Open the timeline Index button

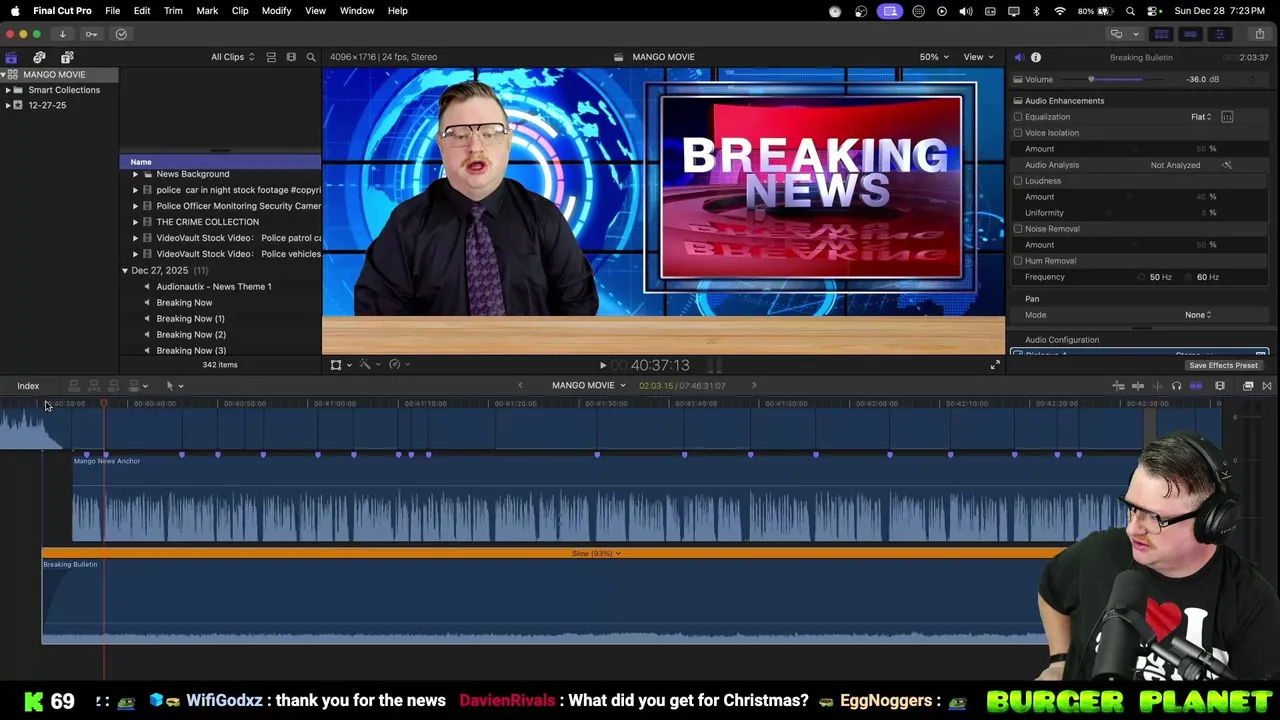tap(28, 386)
